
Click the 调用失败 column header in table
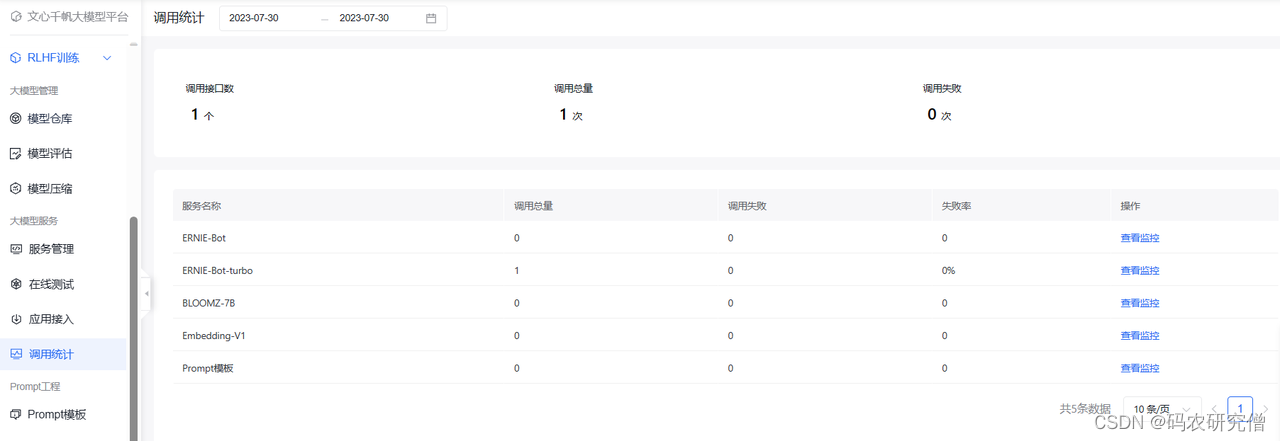747,206
